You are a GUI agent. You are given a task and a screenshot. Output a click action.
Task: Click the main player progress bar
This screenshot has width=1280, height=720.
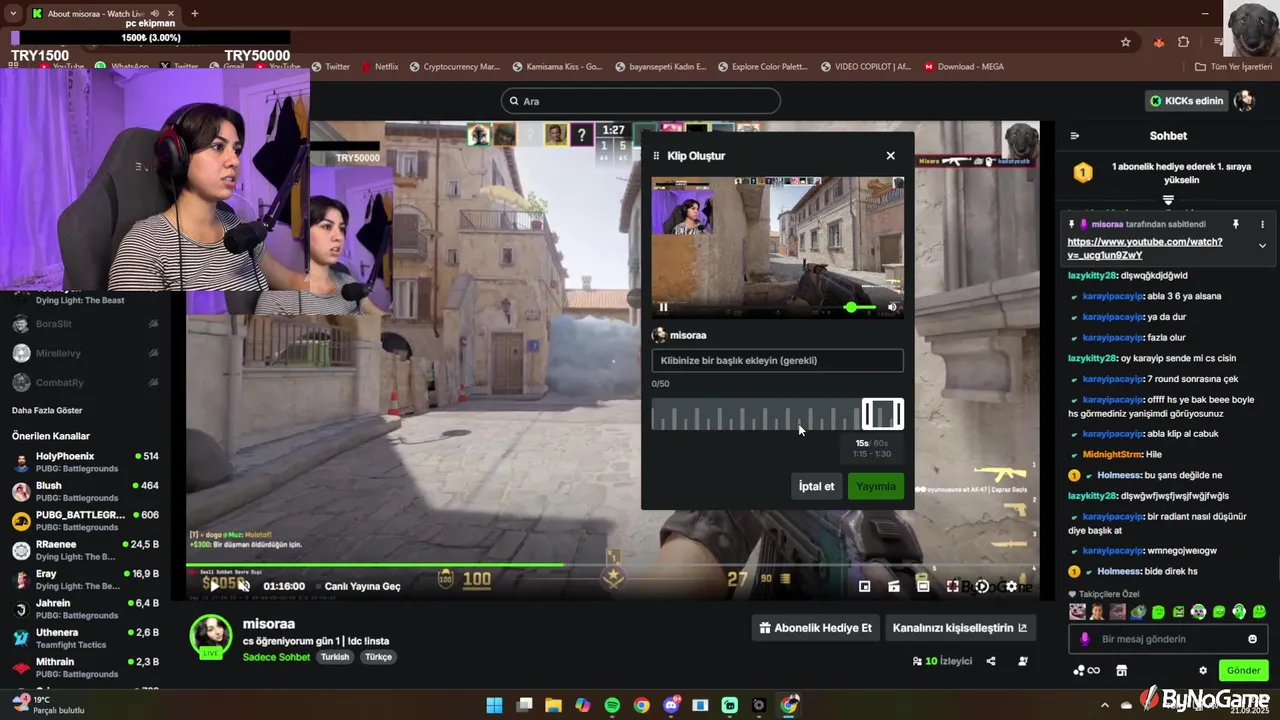(612, 566)
